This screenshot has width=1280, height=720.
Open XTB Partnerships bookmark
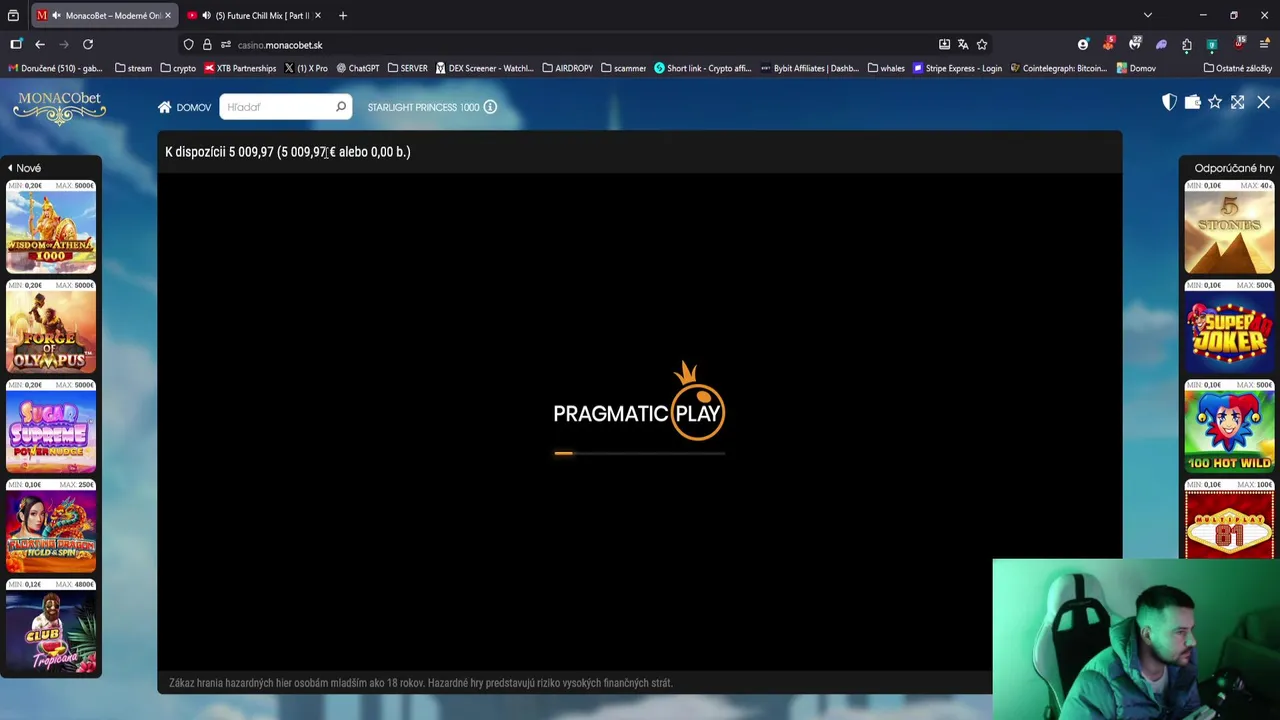click(x=240, y=68)
